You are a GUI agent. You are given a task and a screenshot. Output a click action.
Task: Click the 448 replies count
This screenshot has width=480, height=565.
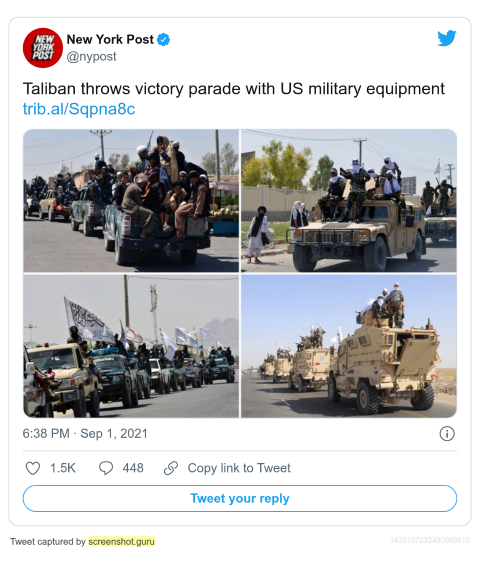pyautogui.click(x=133, y=468)
